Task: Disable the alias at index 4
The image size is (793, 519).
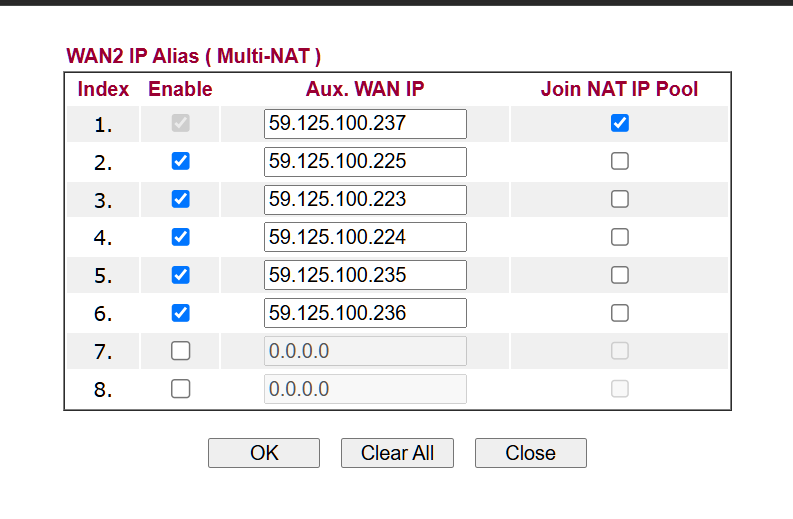Action: pos(180,237)
